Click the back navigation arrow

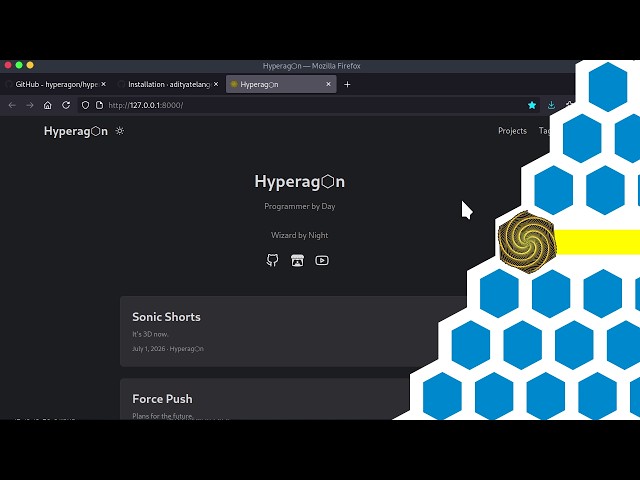click(12, 105)
